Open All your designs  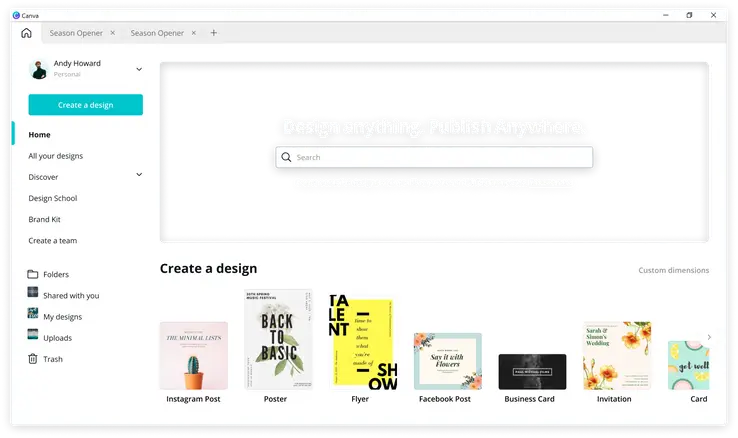[x=56, y=156]
